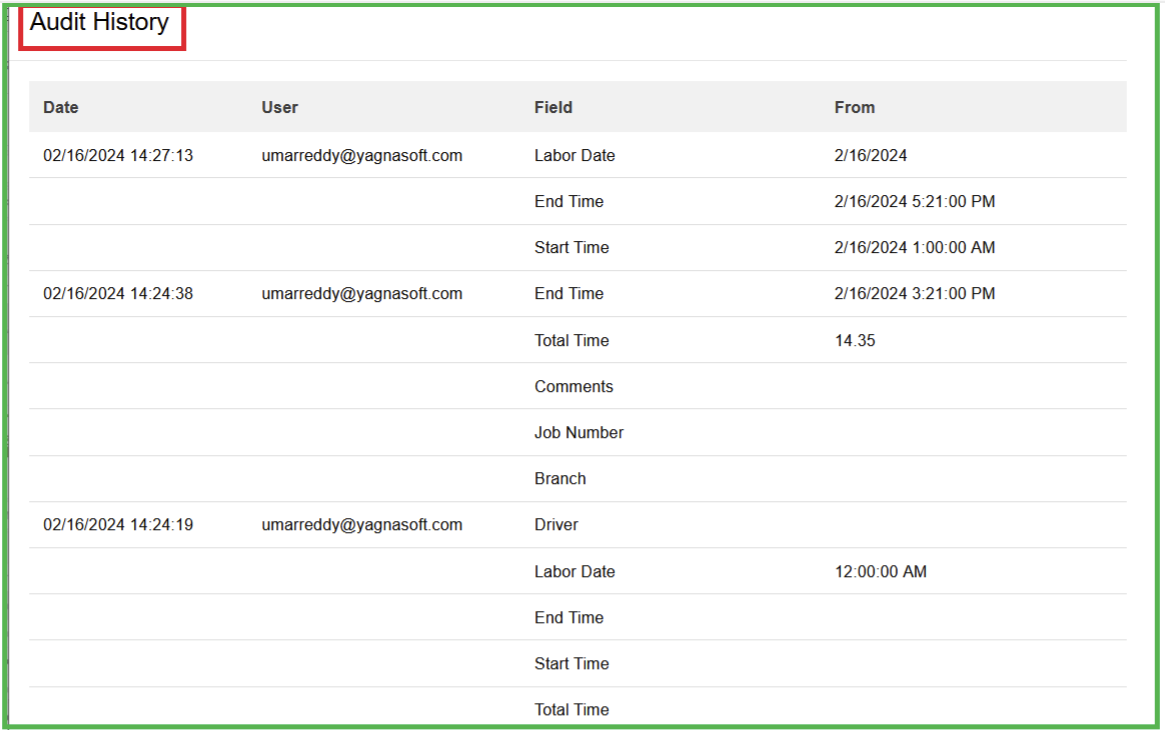Click the Audit History heading
1165x730 pixels.
tap(99, 23)
